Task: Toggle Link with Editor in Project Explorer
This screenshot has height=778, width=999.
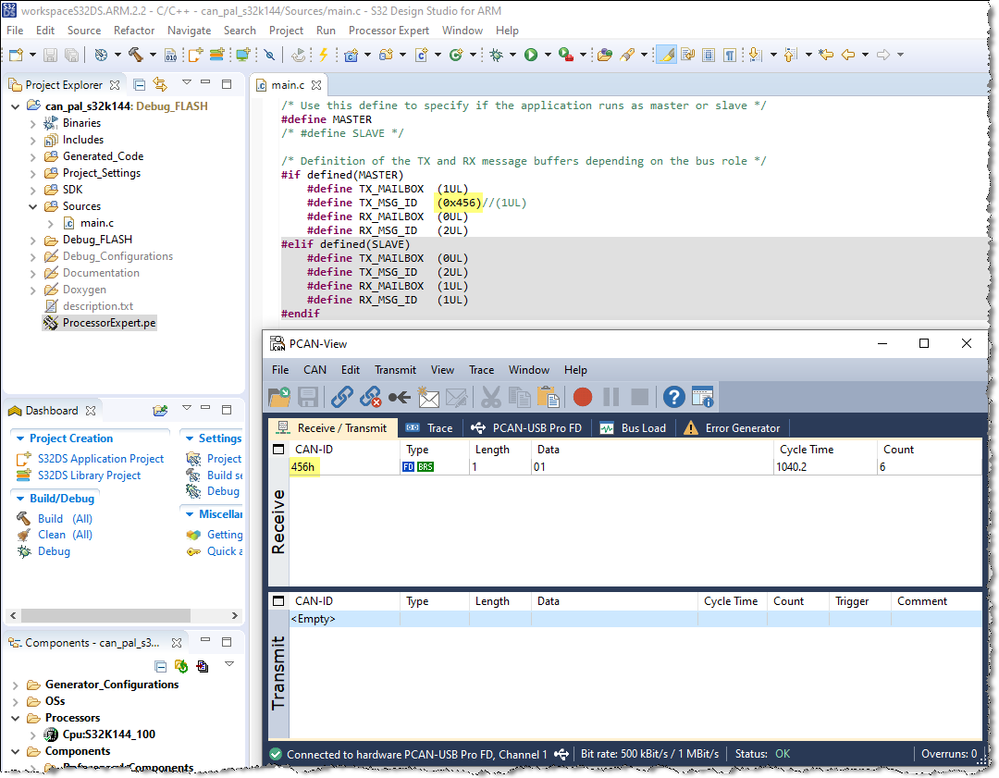Action: click(161, 85)
